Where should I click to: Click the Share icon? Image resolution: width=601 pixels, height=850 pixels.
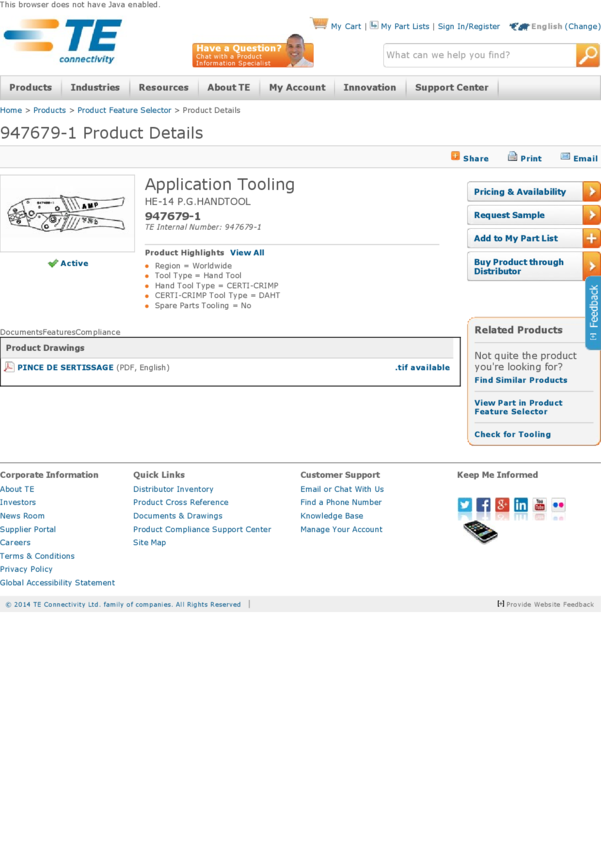point(455,156)
